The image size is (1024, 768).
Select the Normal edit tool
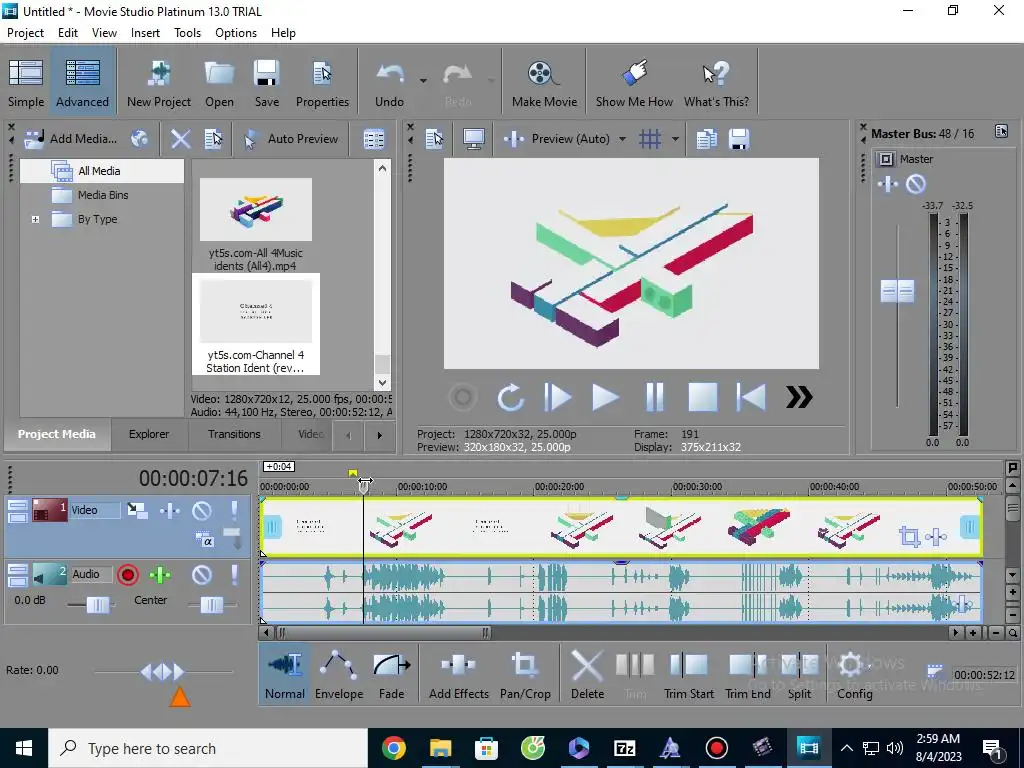[x=285, y=675]
